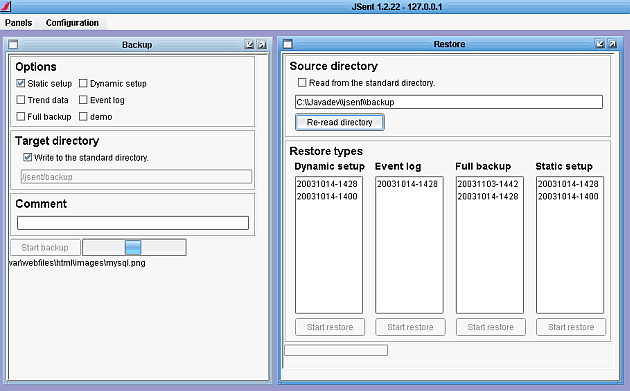This screenshot has height=391, width=630.
Task: Open the Panels menu
Action: coord(18,23)
